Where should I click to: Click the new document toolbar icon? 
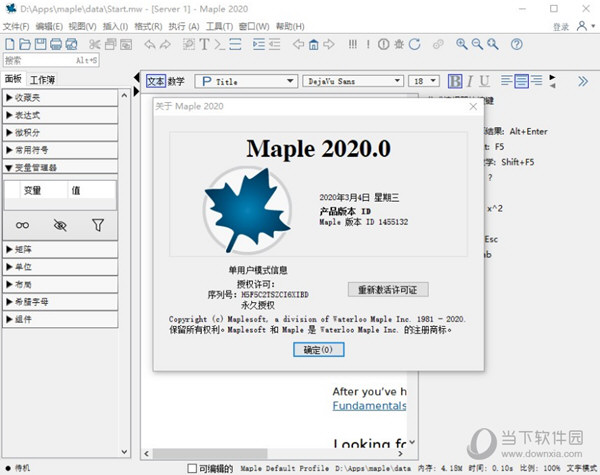10,44
